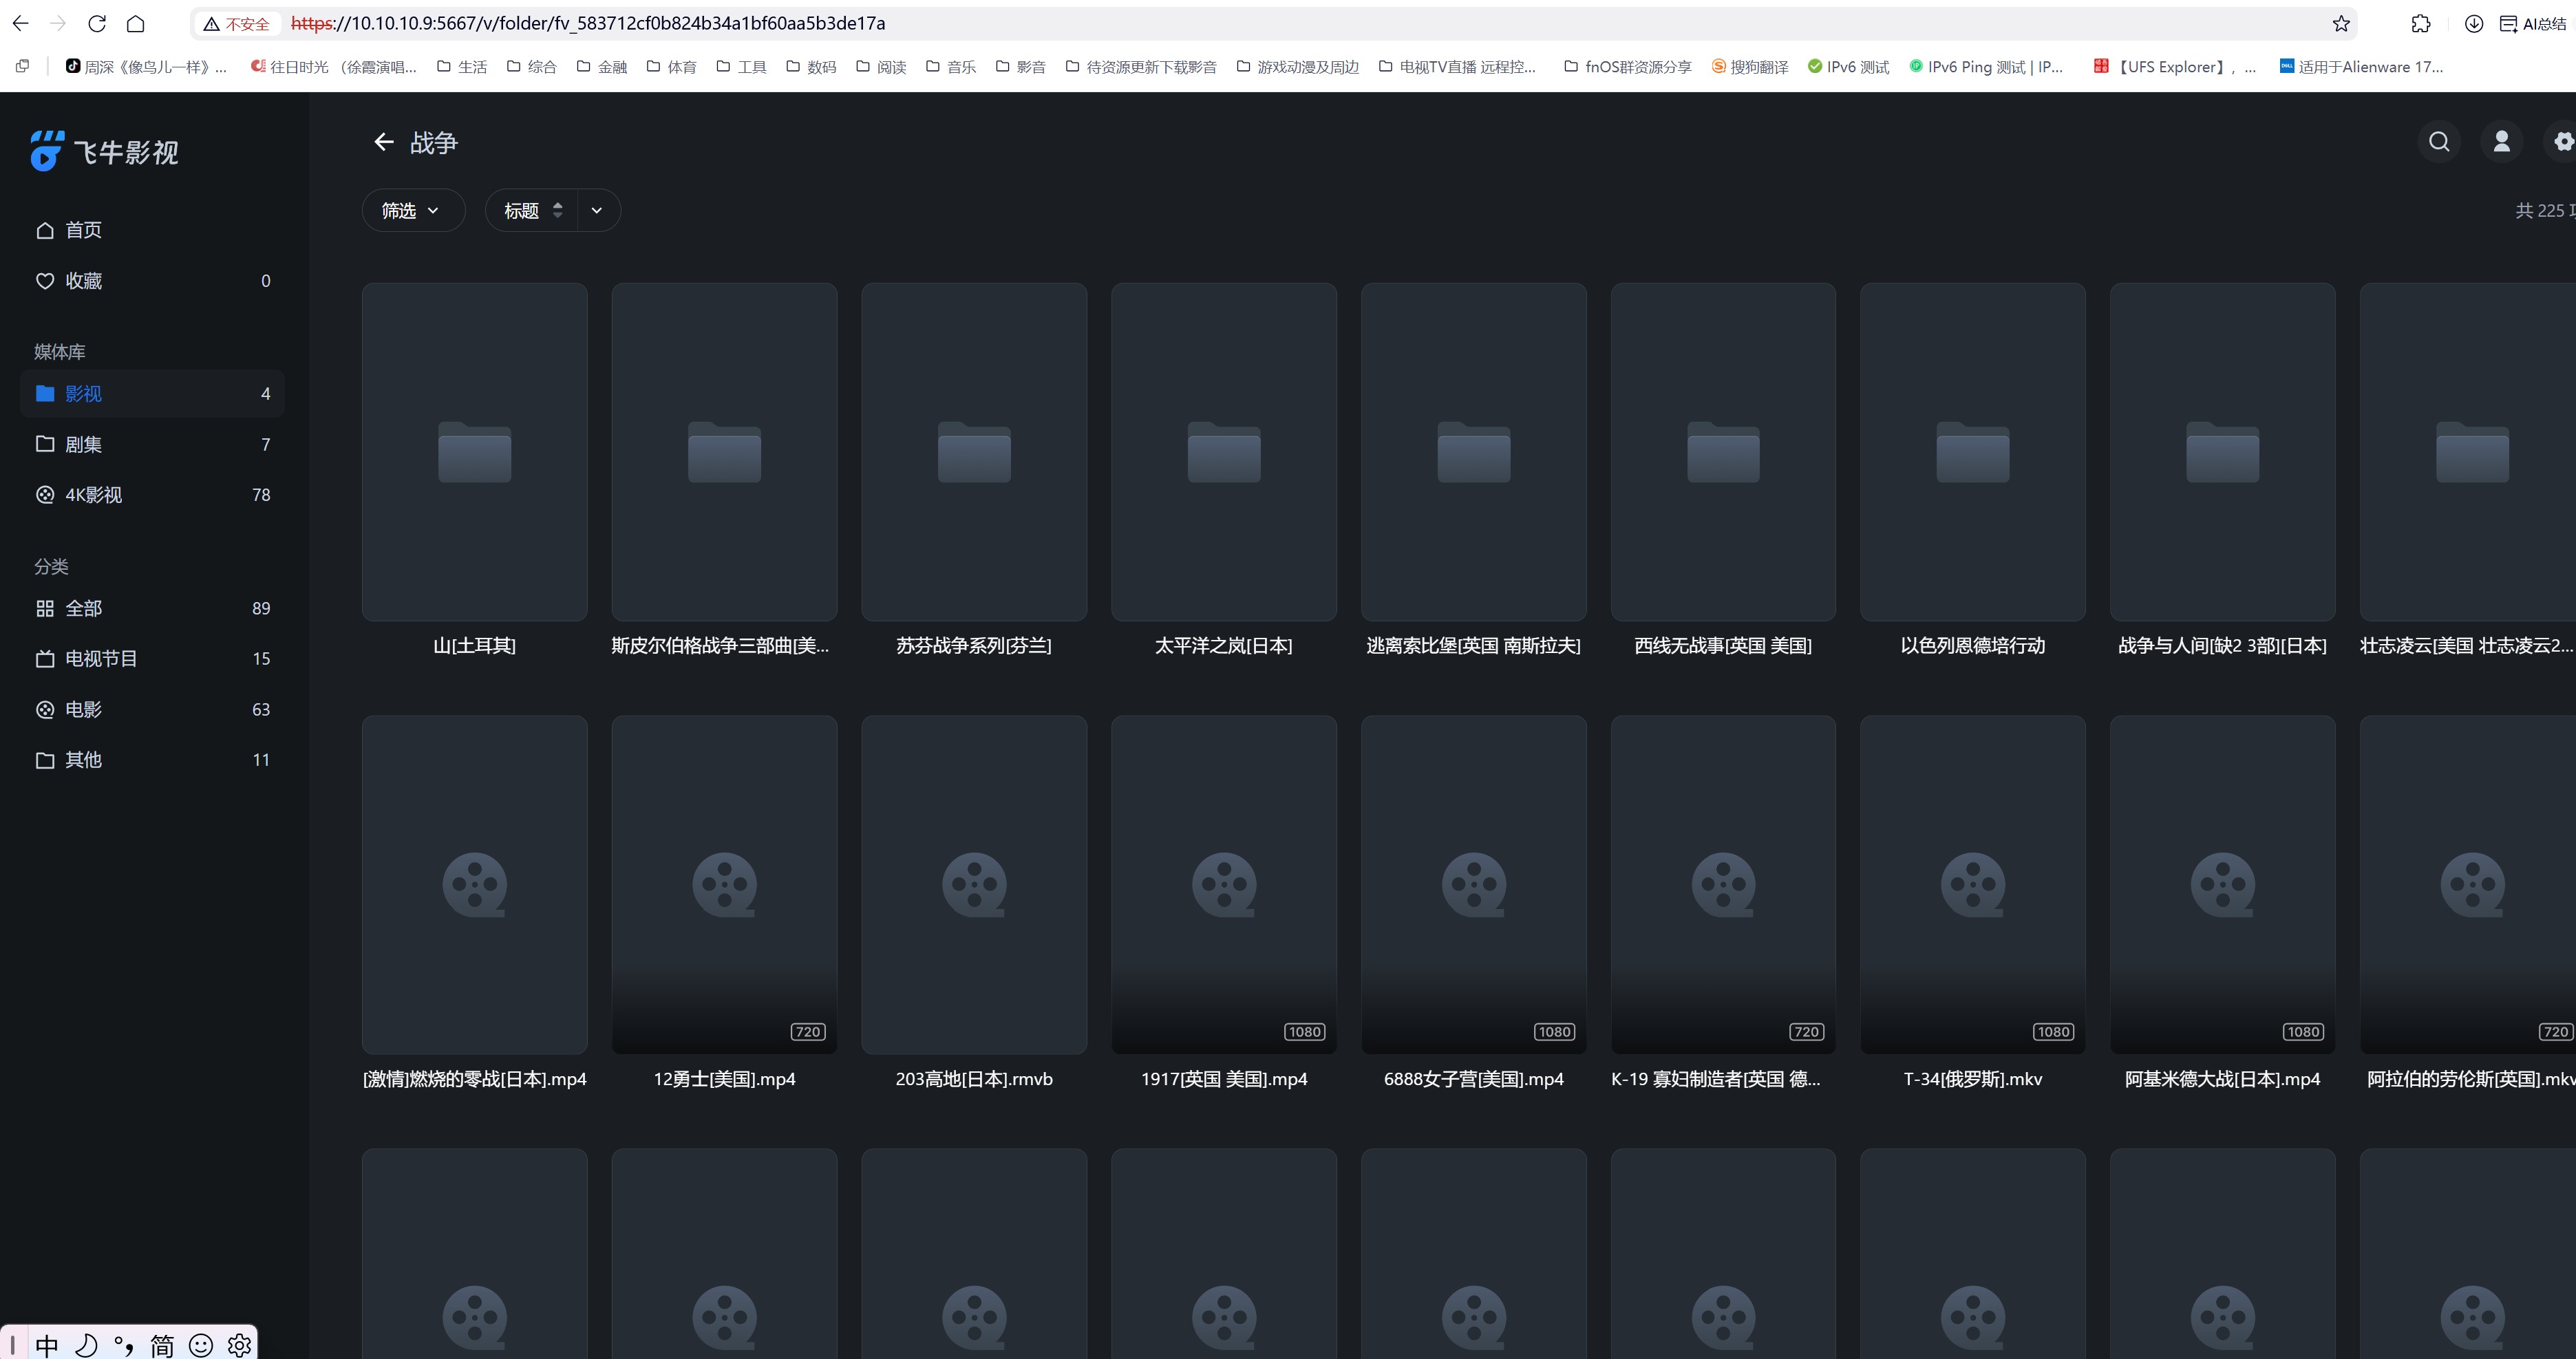
Task: Open the 苏芬战争系列[芬兰] folder
Action: pyautogui.click(x=974, y=452)
